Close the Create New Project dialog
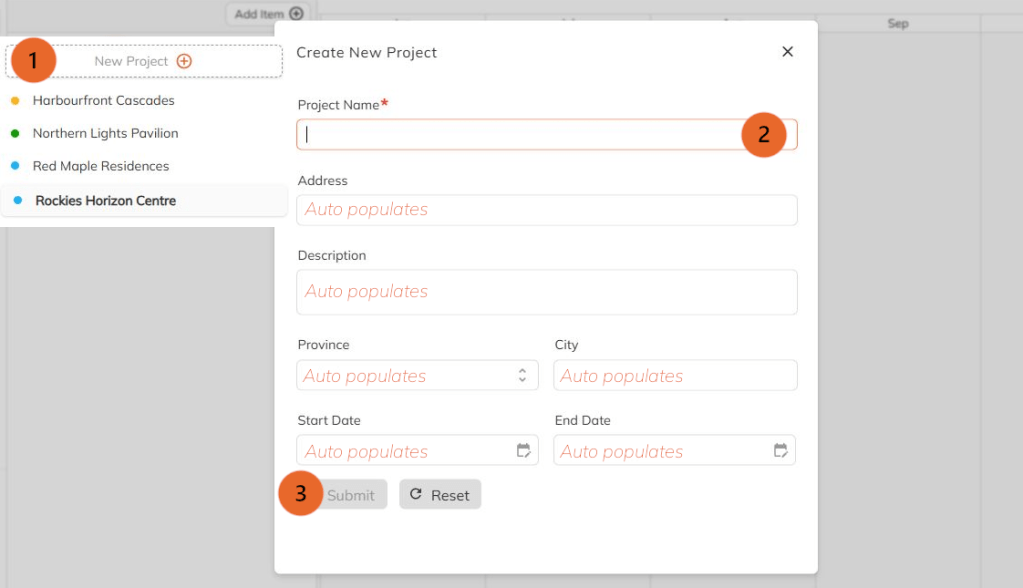This screenshot has height=588, width=1023. coord(787,52)
